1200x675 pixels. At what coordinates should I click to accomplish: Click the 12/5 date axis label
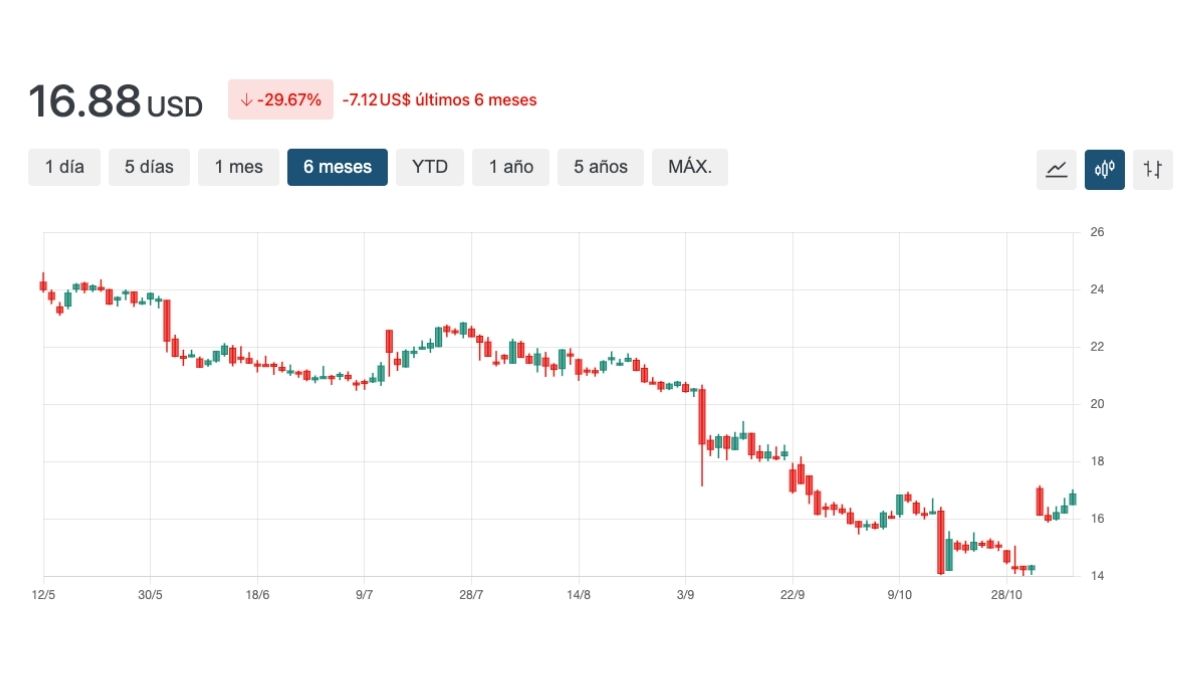click(43, 595)
